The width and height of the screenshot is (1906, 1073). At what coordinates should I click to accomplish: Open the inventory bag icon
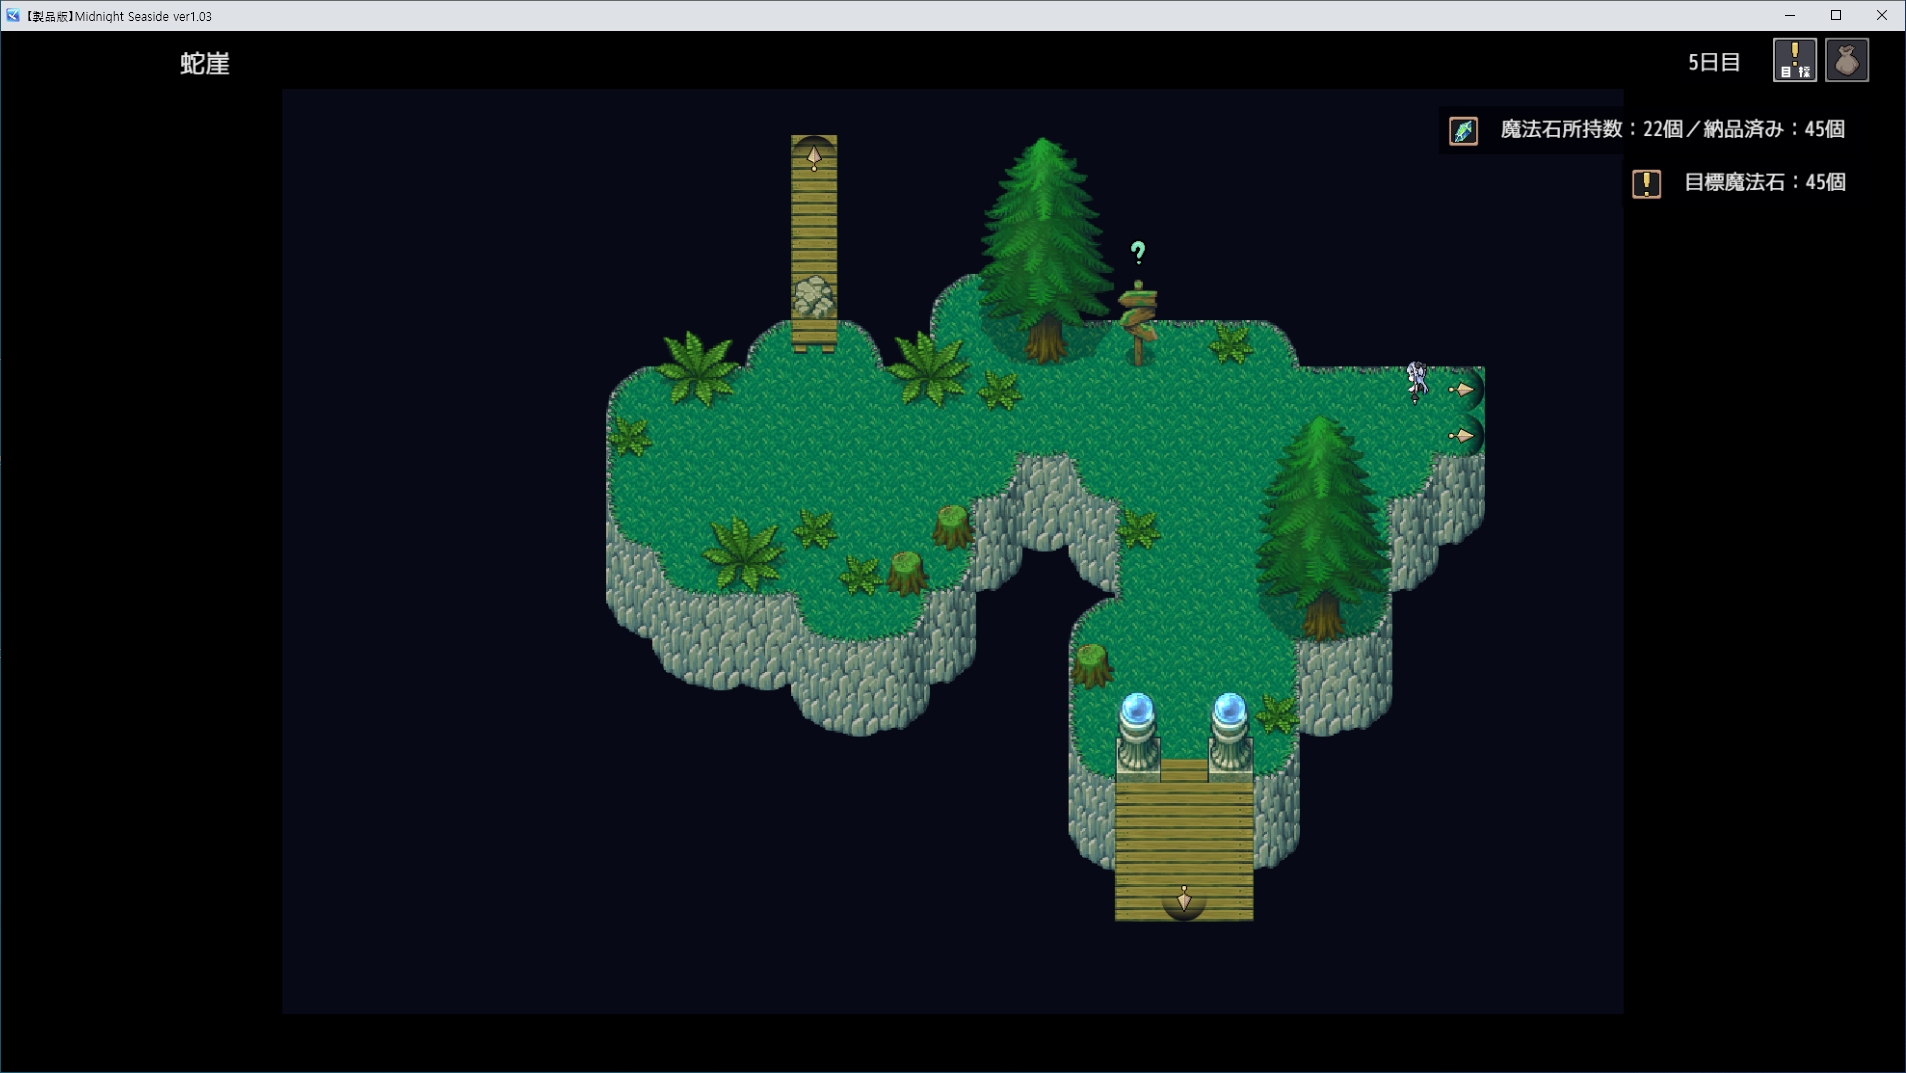(x=1847, y=61)
